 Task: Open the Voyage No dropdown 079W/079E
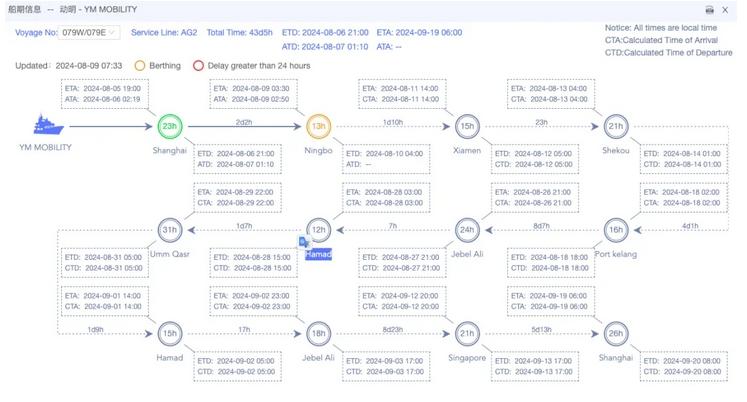pos(89,32)
